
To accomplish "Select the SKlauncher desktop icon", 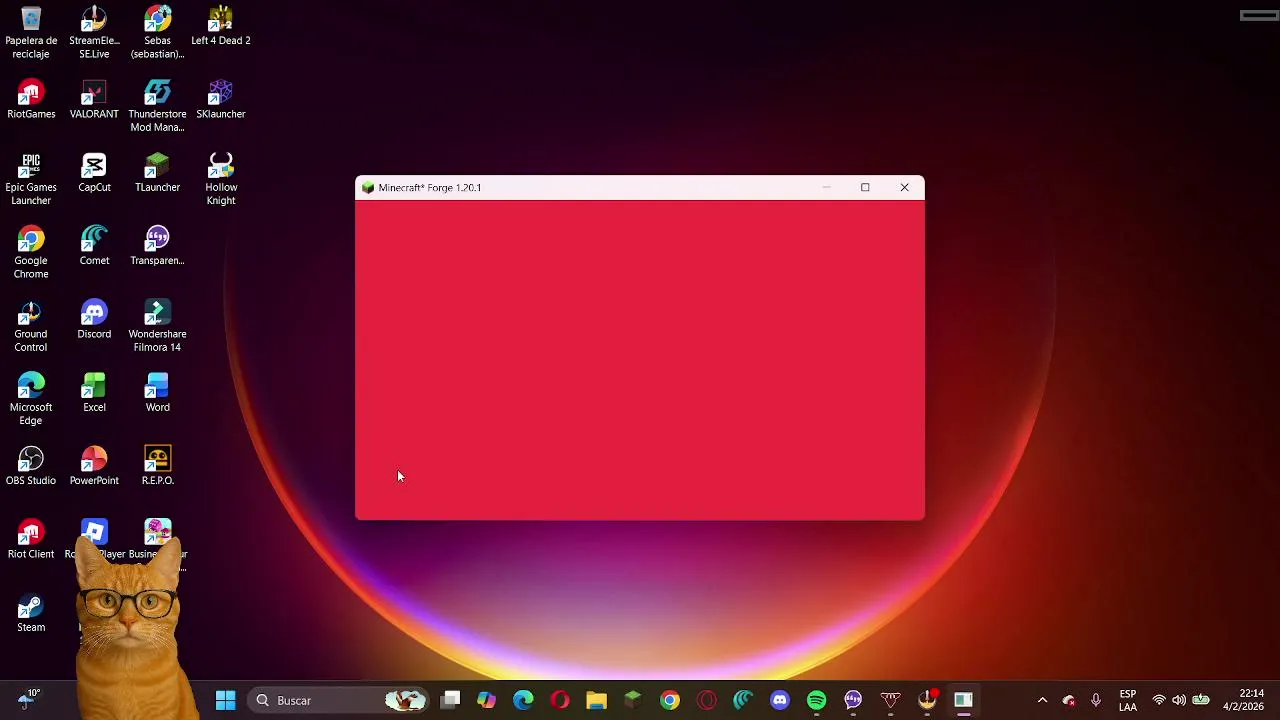I will tap(221, 100).
